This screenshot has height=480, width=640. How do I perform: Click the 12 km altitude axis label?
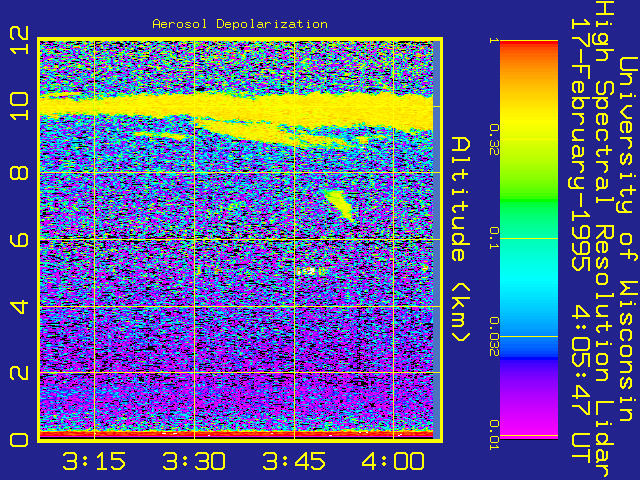pyautogui.click(x=19, y=40)
